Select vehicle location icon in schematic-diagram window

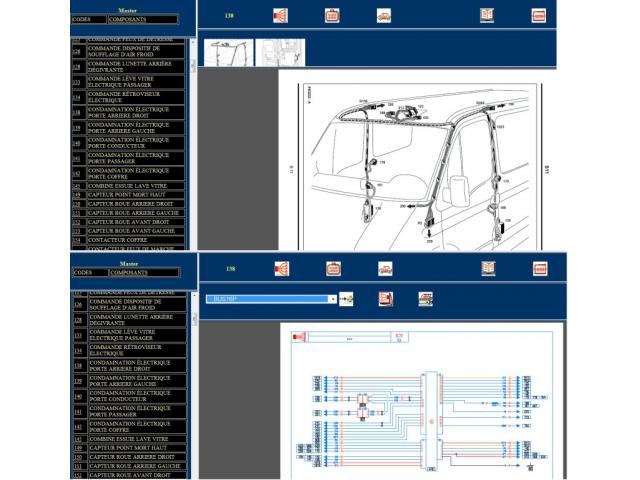[385, 269]
